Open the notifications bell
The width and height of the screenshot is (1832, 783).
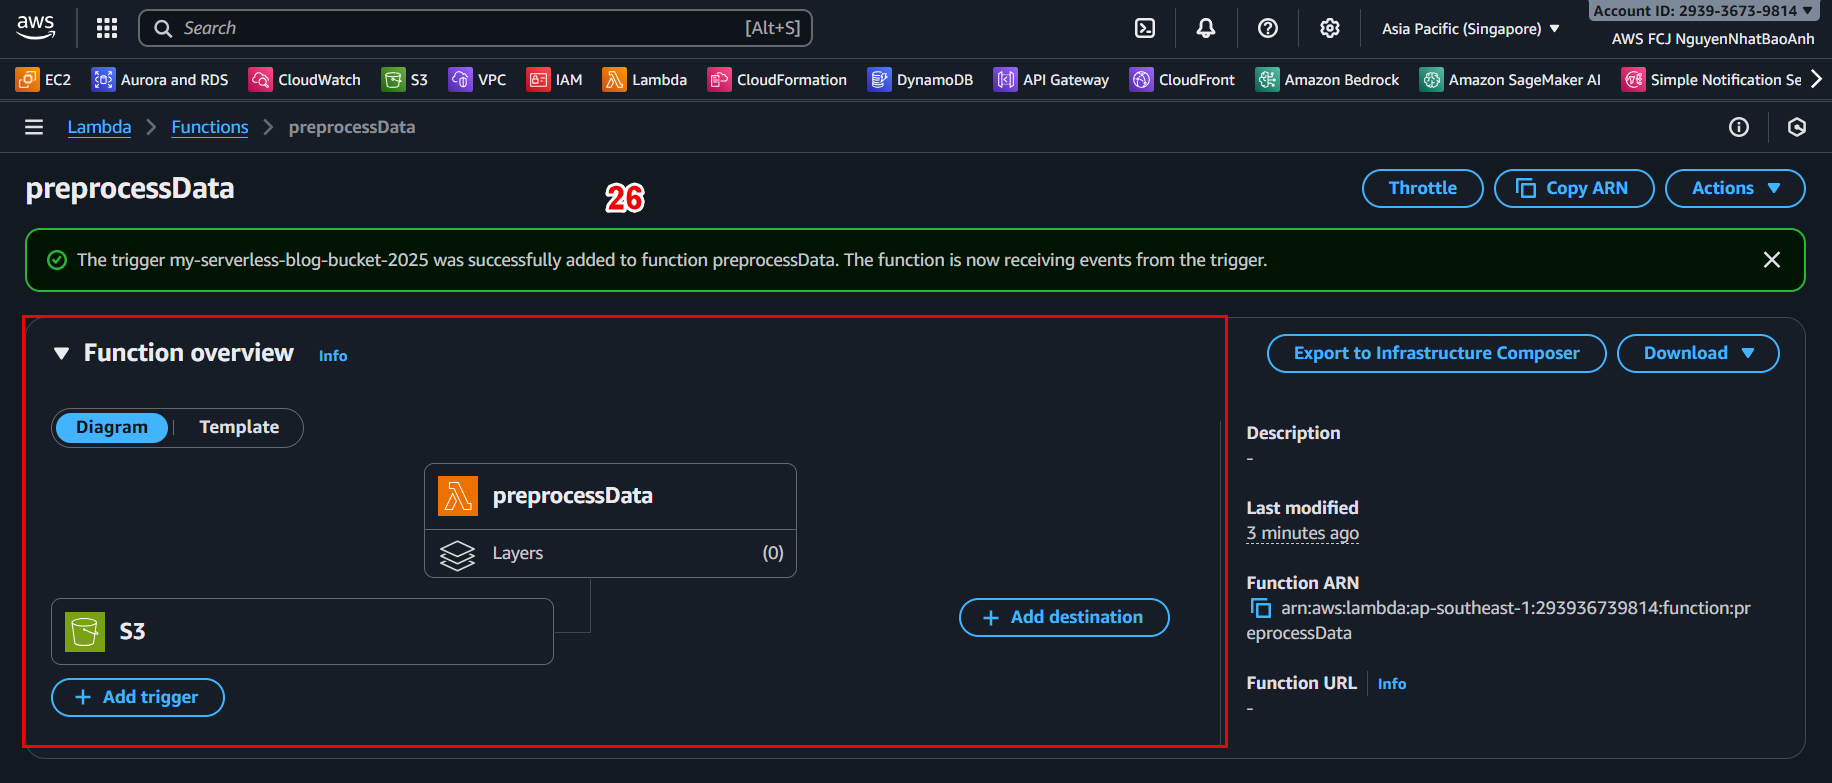(1206, 28)
